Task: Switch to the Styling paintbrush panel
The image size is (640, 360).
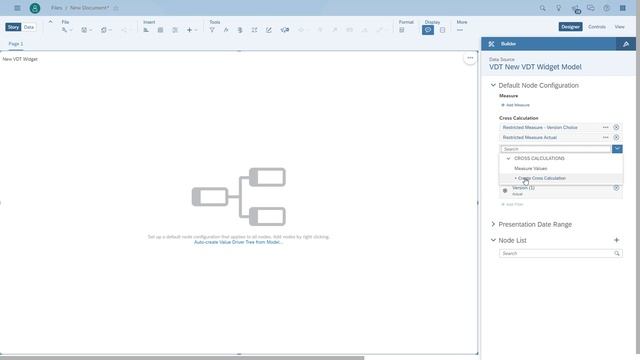Action: point(626,44)
